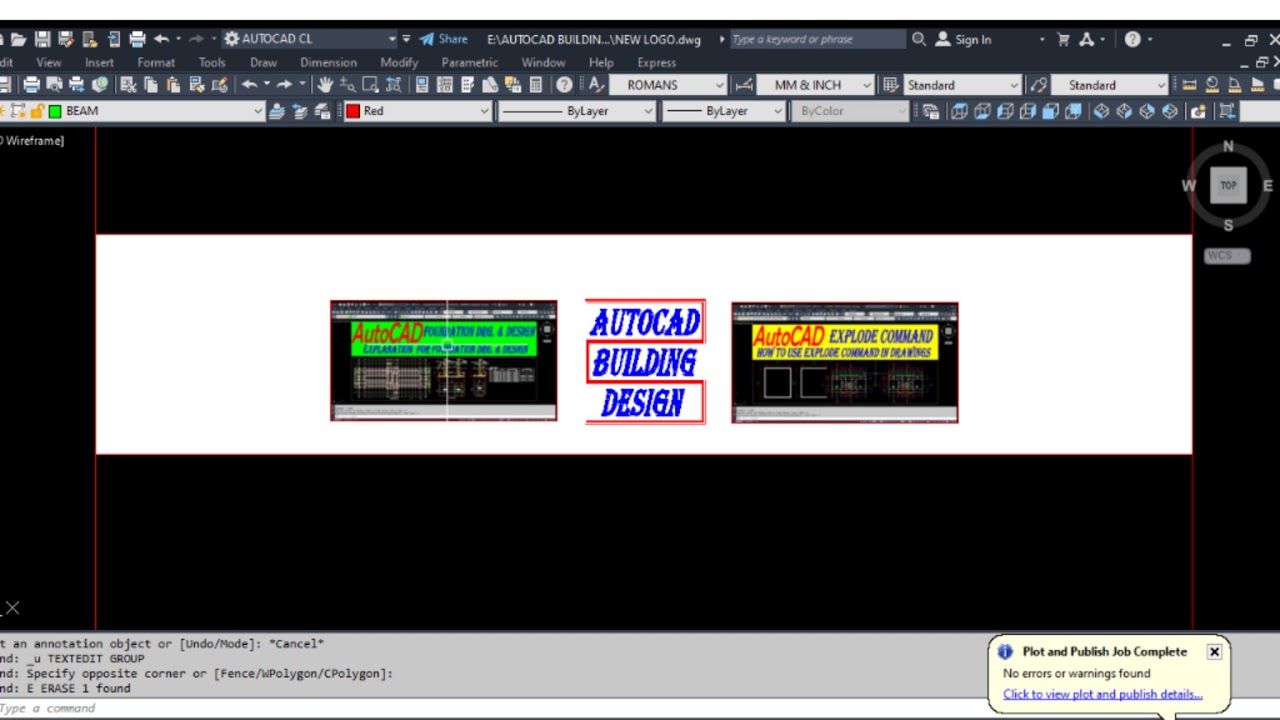Click the Zoom Realtime icon
The width and height of the screenshot is (1280, 720).
point(348,85)
